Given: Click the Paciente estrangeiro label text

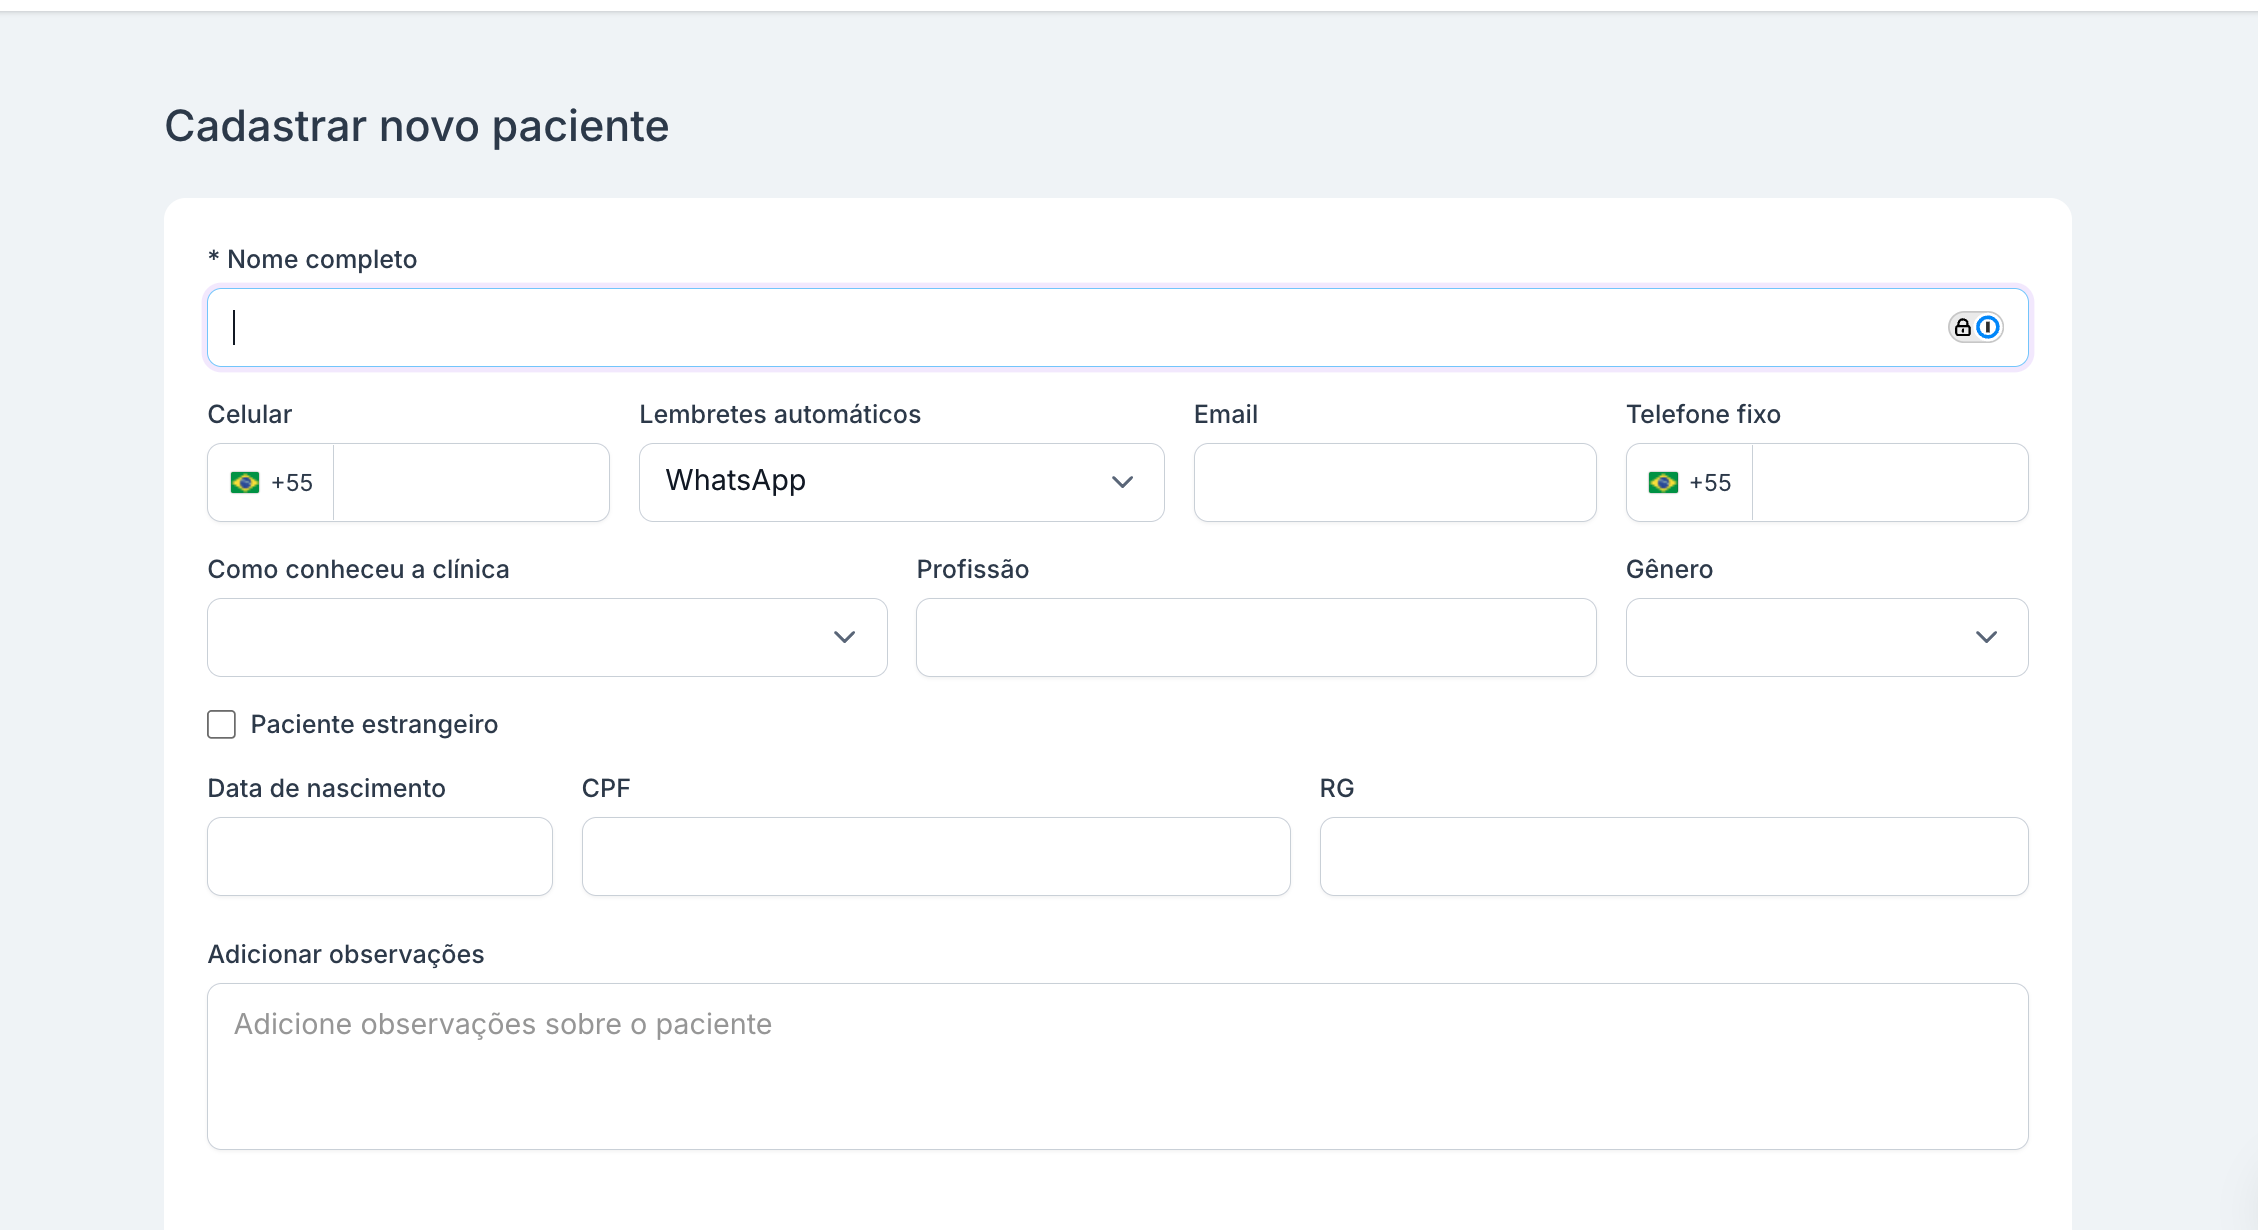Looking at the screenshot, I should pos(374,724).
